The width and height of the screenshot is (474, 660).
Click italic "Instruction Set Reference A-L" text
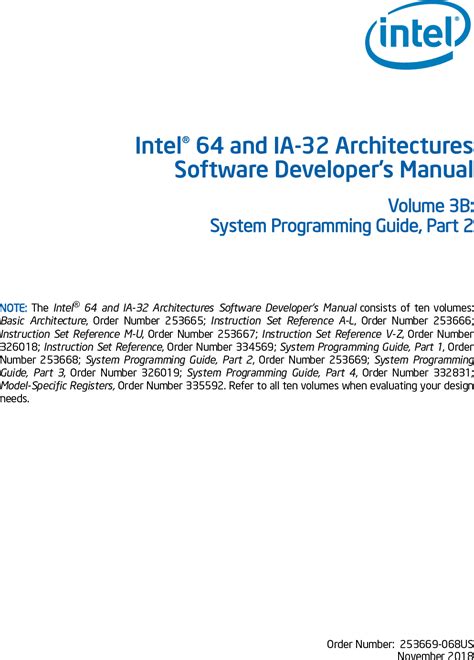tap(282, 321)
